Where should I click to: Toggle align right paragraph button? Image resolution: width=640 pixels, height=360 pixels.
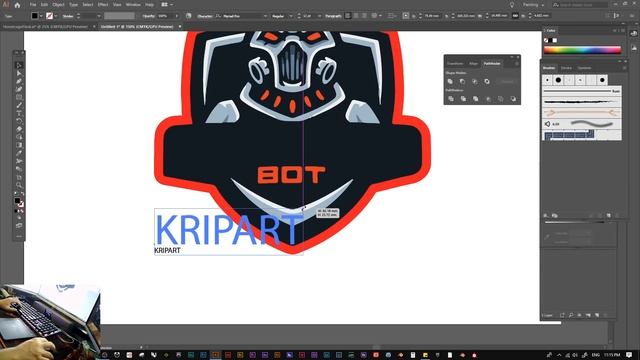click(x=364, y=16)
